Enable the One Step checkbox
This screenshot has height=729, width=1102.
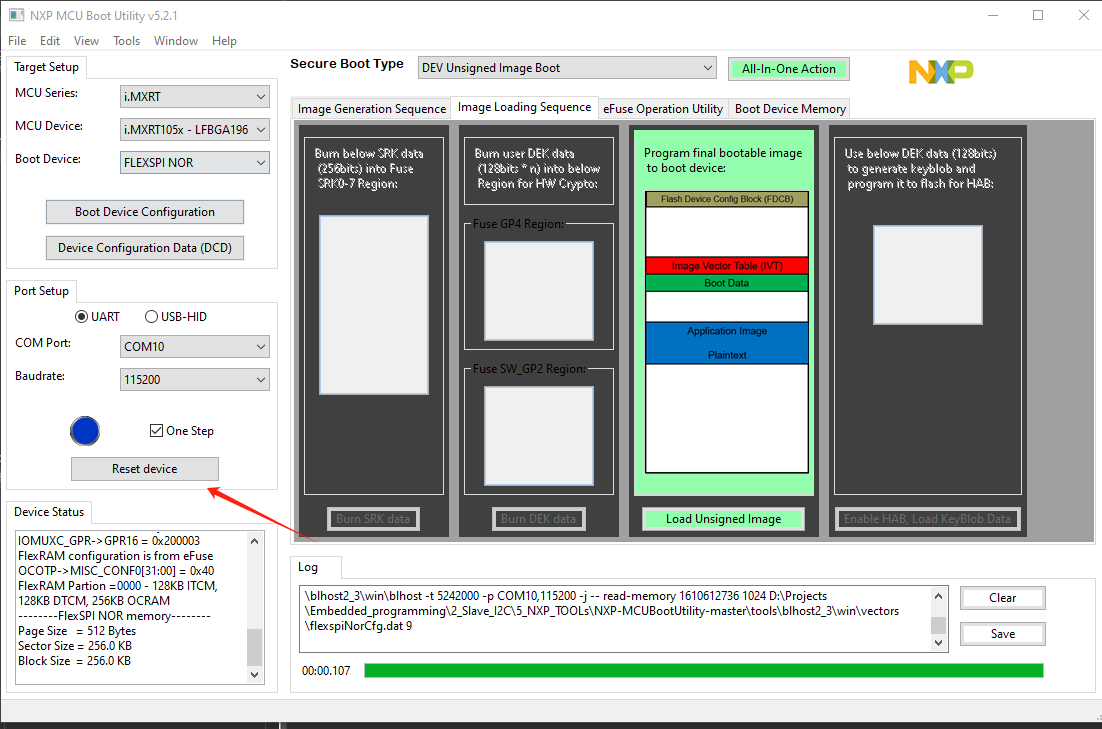click(156, 430)
